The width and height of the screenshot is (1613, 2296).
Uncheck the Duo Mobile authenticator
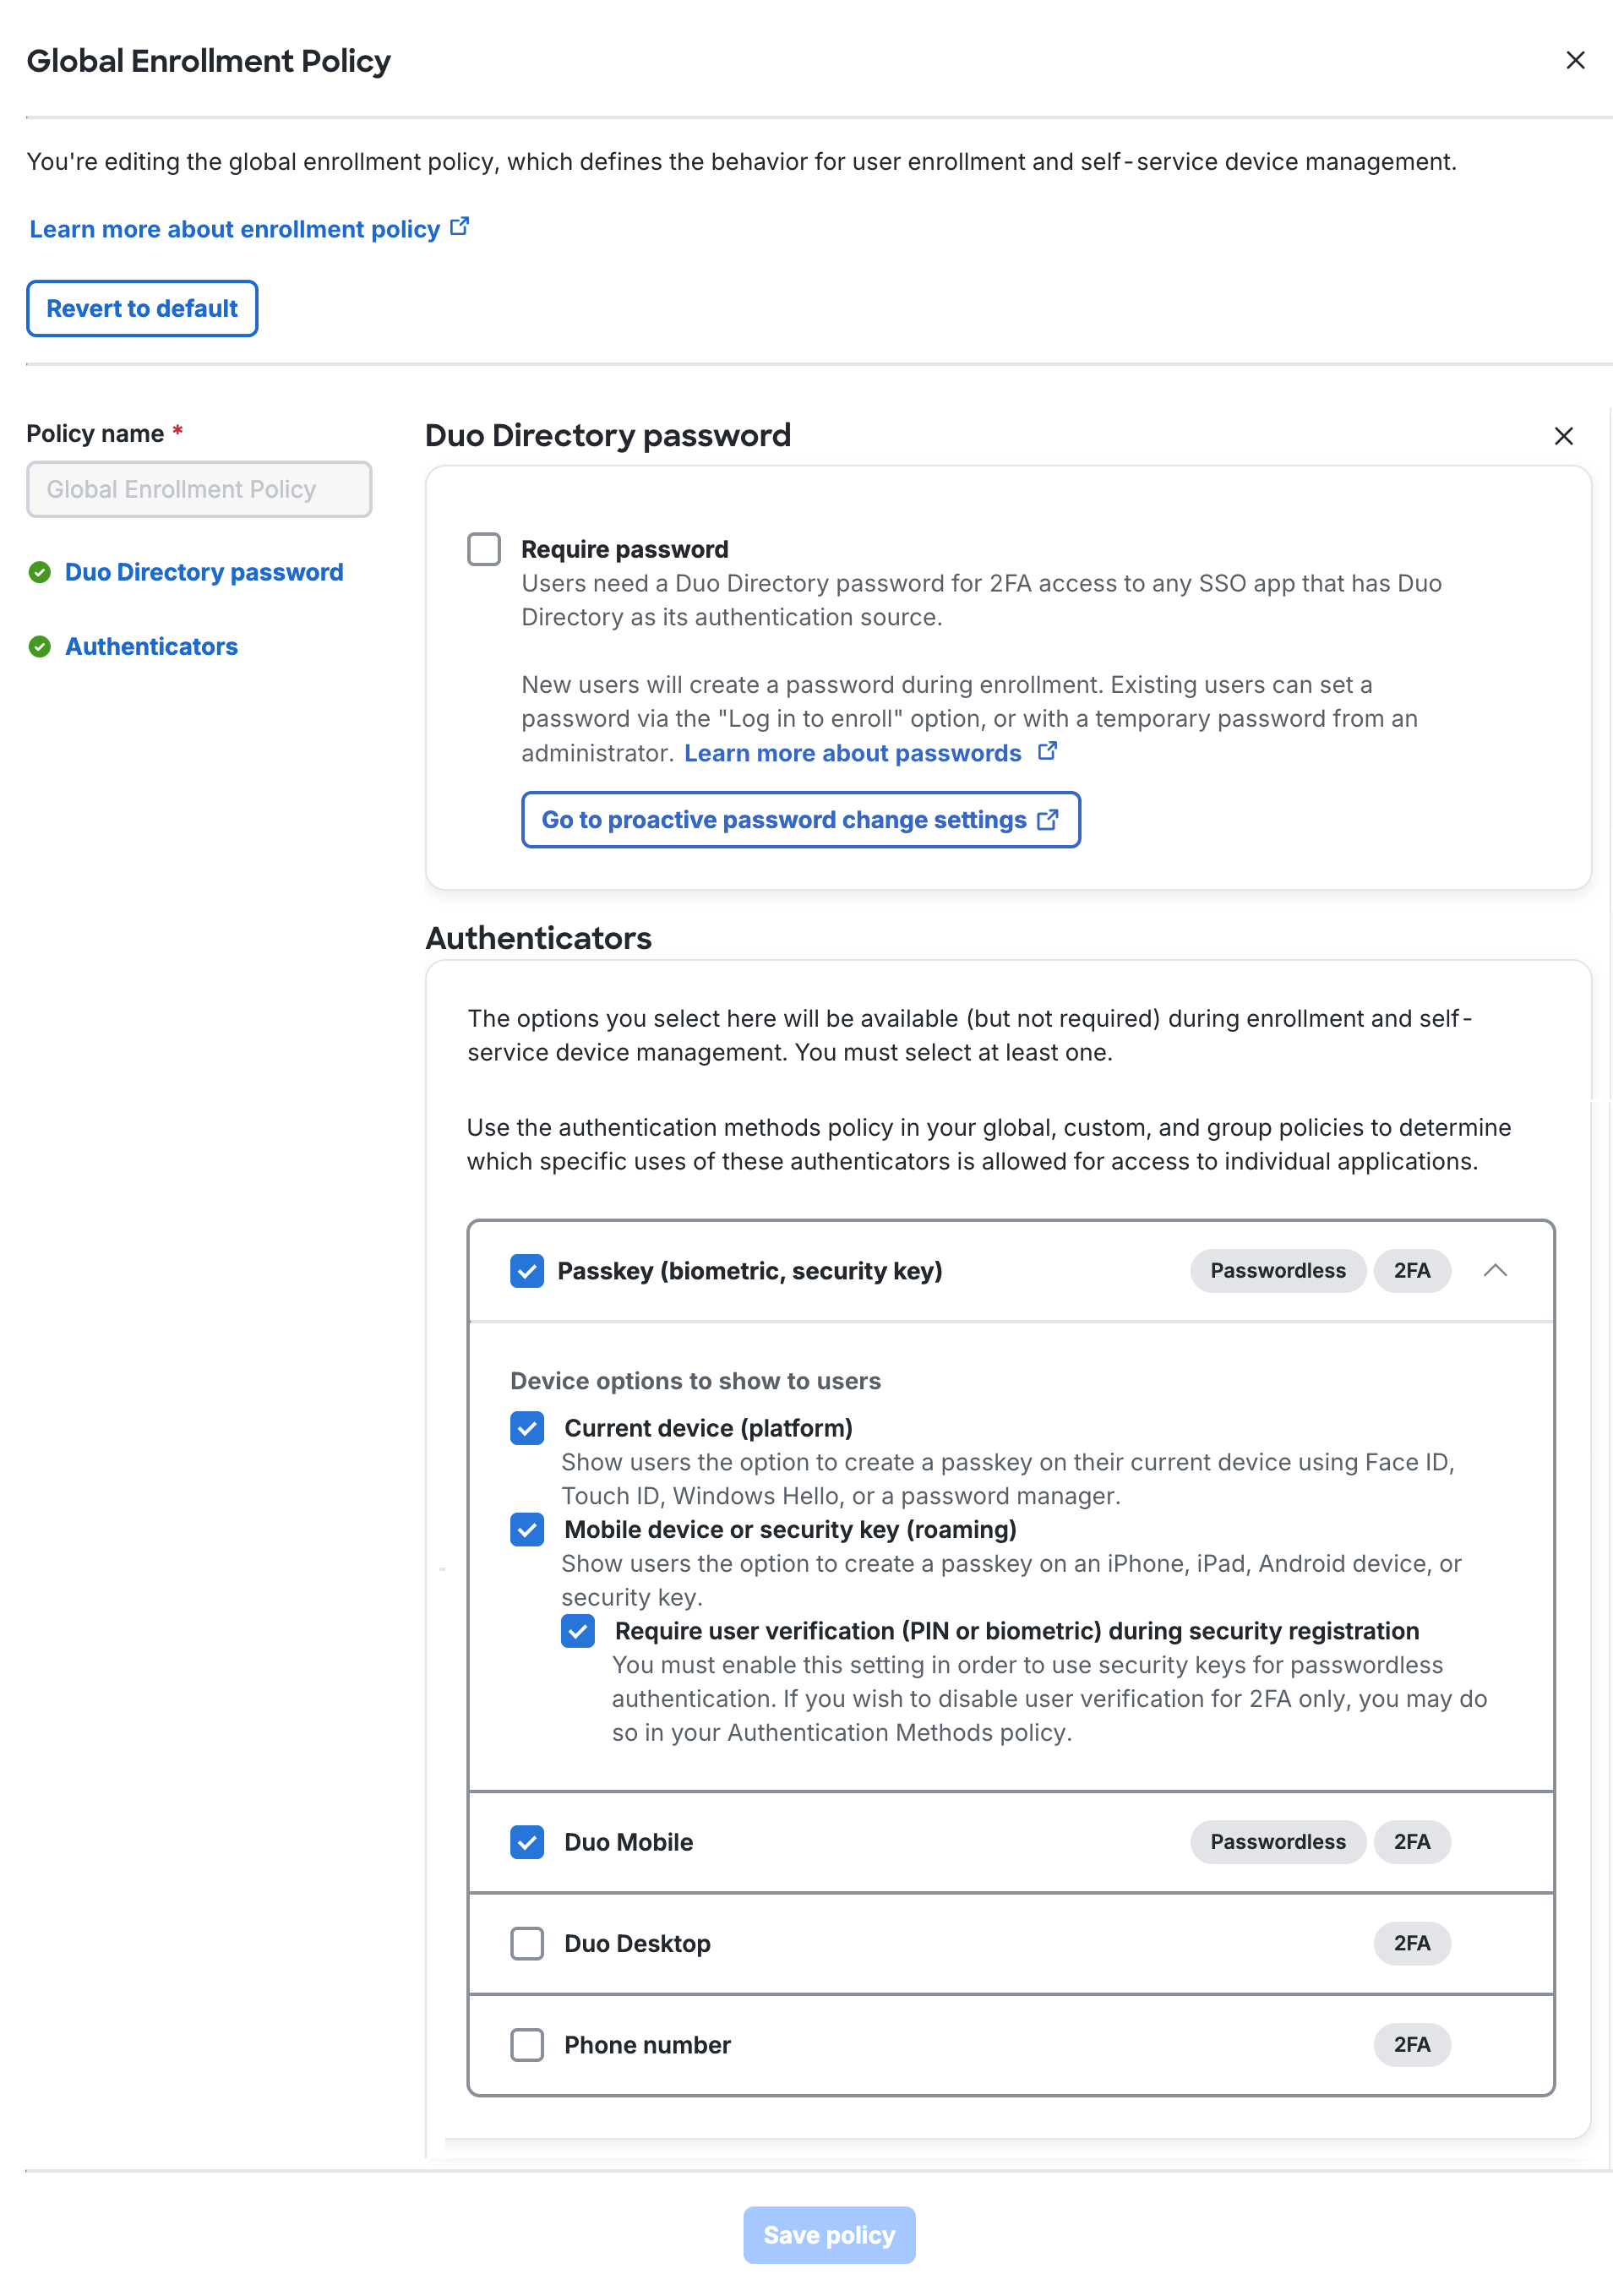[x=527, y=1842]
